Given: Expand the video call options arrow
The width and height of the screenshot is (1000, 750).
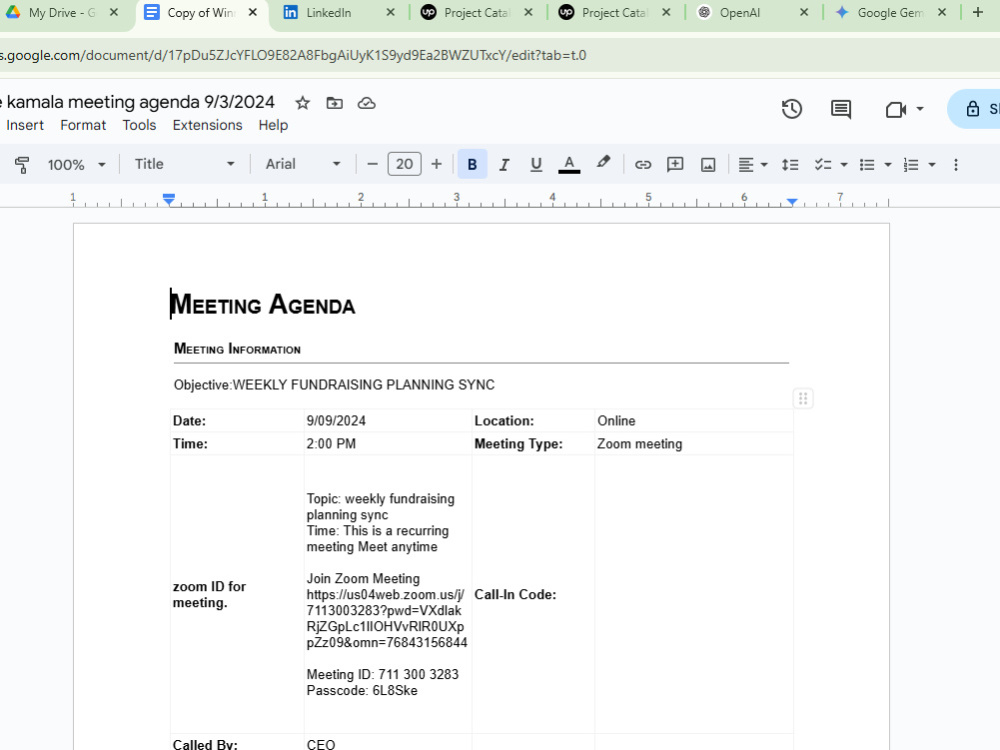Looking at the screenshot, I should pos(920,108).
